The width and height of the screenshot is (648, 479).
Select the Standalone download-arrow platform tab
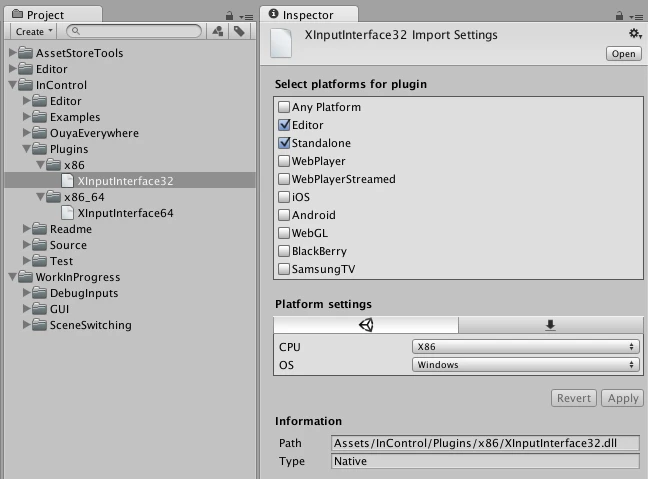click(x=550, y=325)
